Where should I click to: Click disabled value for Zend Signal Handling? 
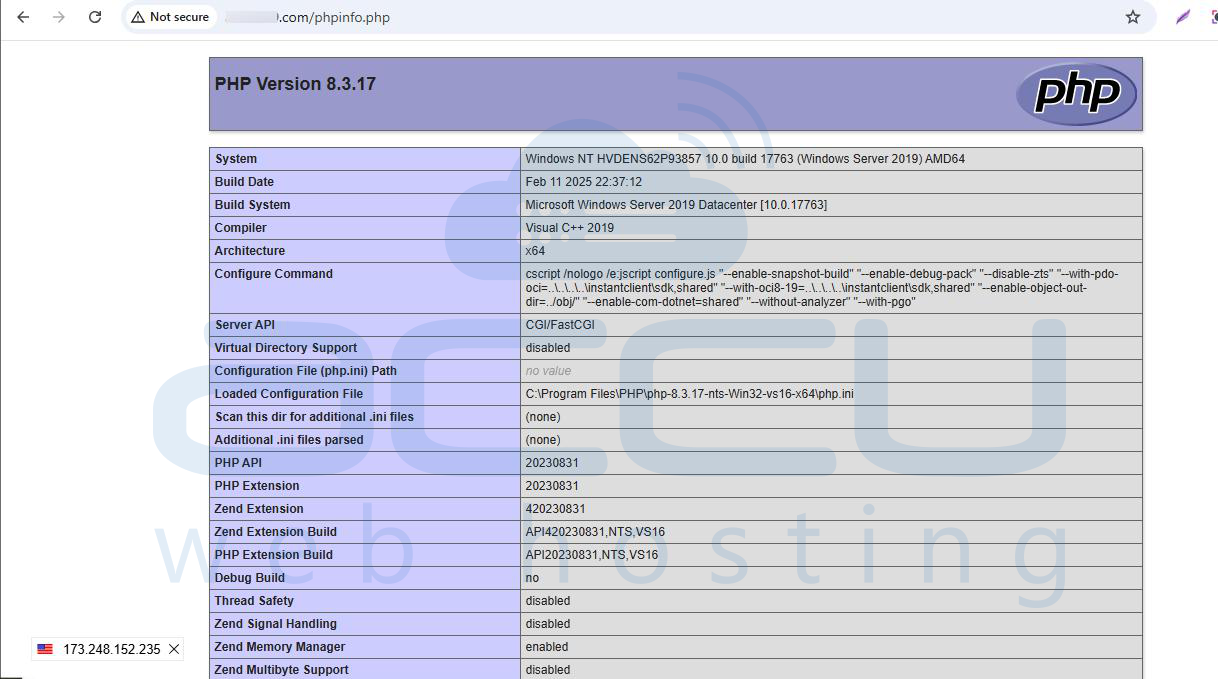click(548, 624)
